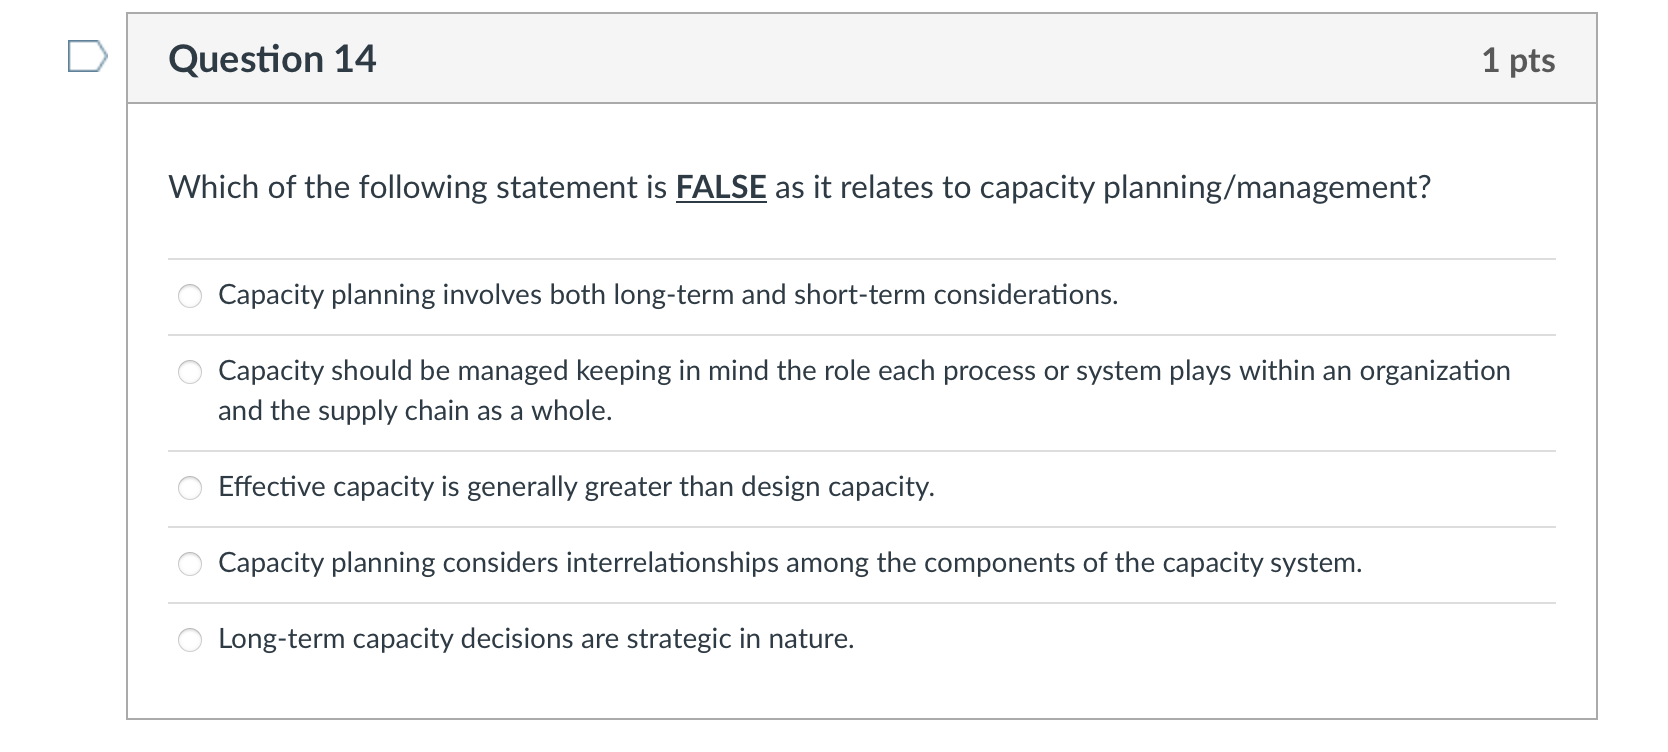Screen dimensions: 1668x752
Task: Click the 'Question 14' heading
Action: (272, 59)
